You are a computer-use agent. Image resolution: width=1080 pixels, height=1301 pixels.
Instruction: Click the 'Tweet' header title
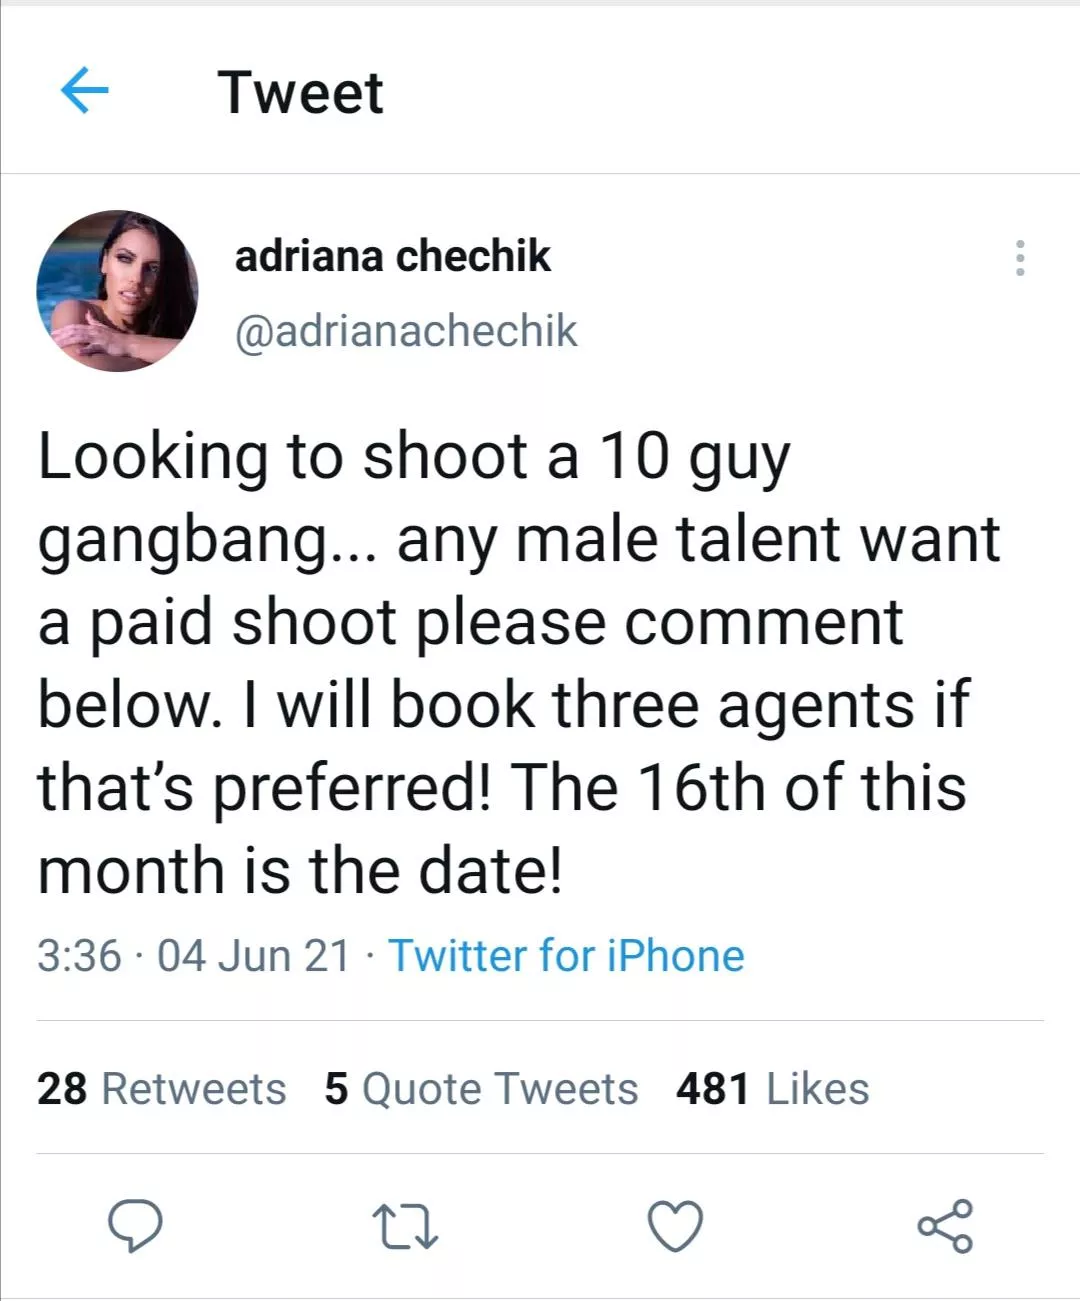pos(300,93)
